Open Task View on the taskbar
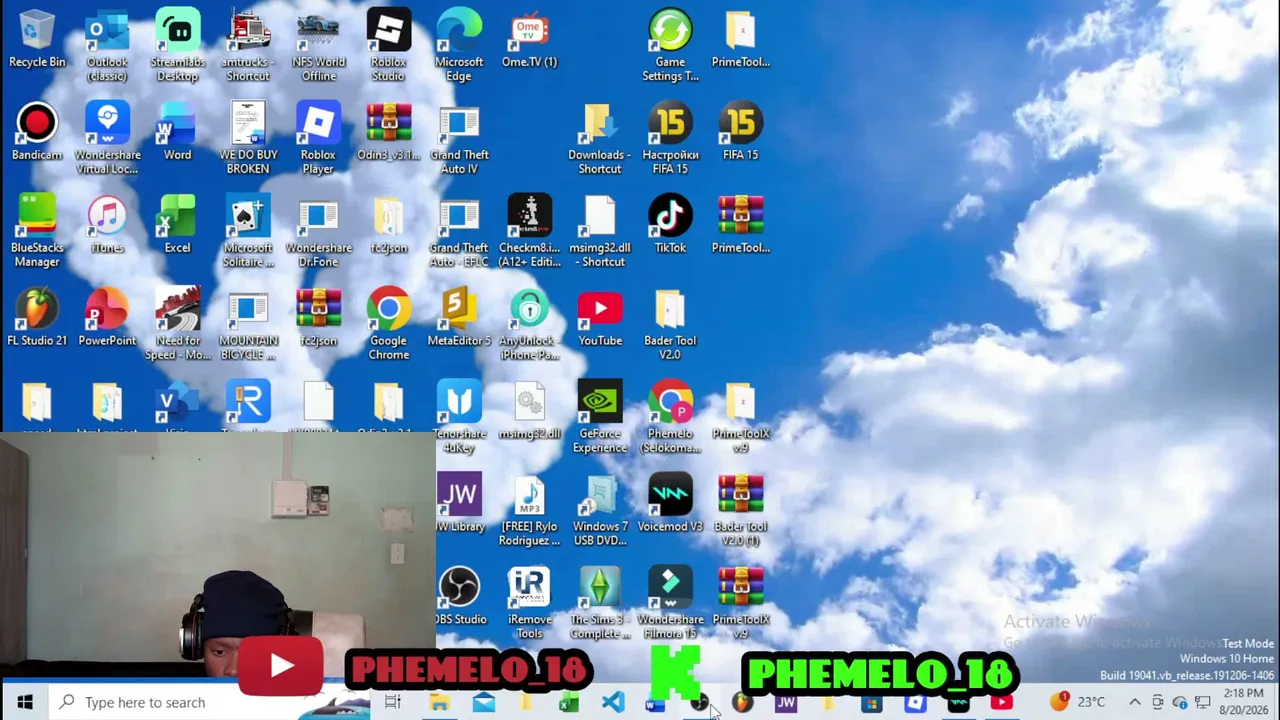1280x720 pixels. (392, 703)
